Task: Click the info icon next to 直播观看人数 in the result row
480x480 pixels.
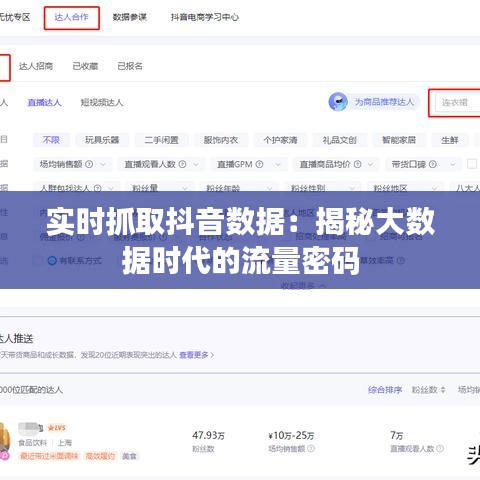Action: (440, 449)
